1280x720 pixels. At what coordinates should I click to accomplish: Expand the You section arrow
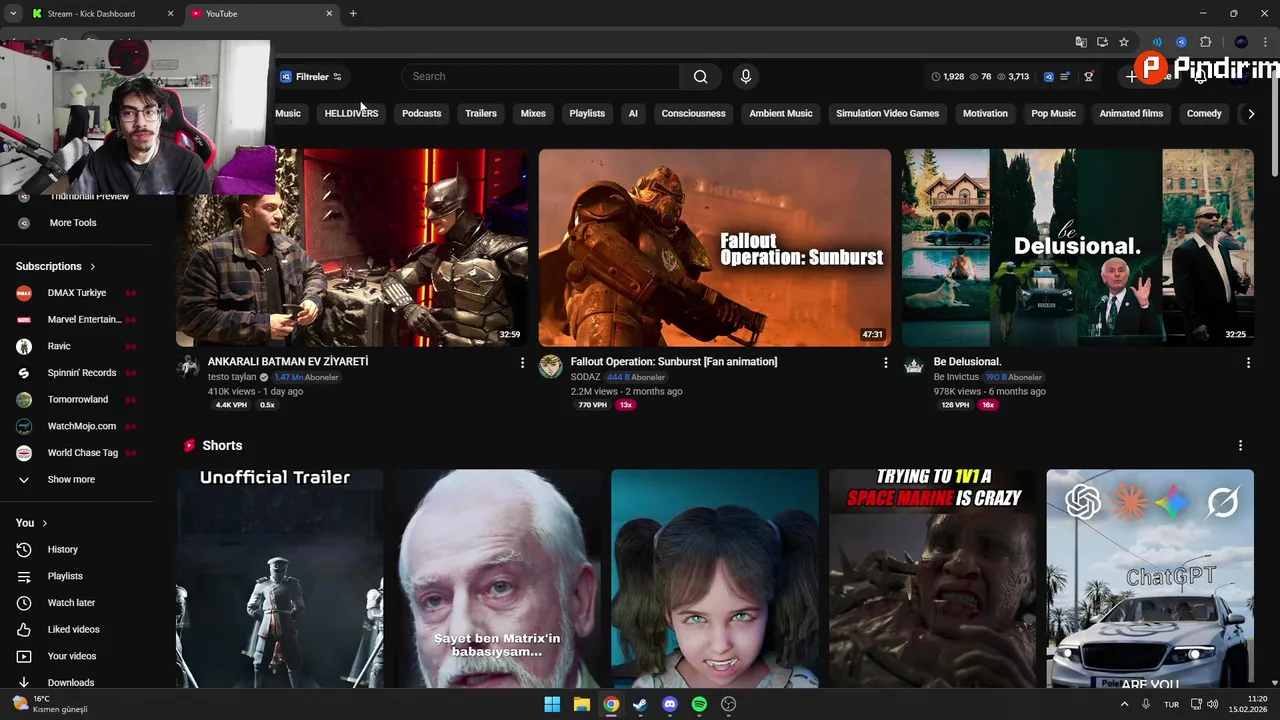[45, 523]
